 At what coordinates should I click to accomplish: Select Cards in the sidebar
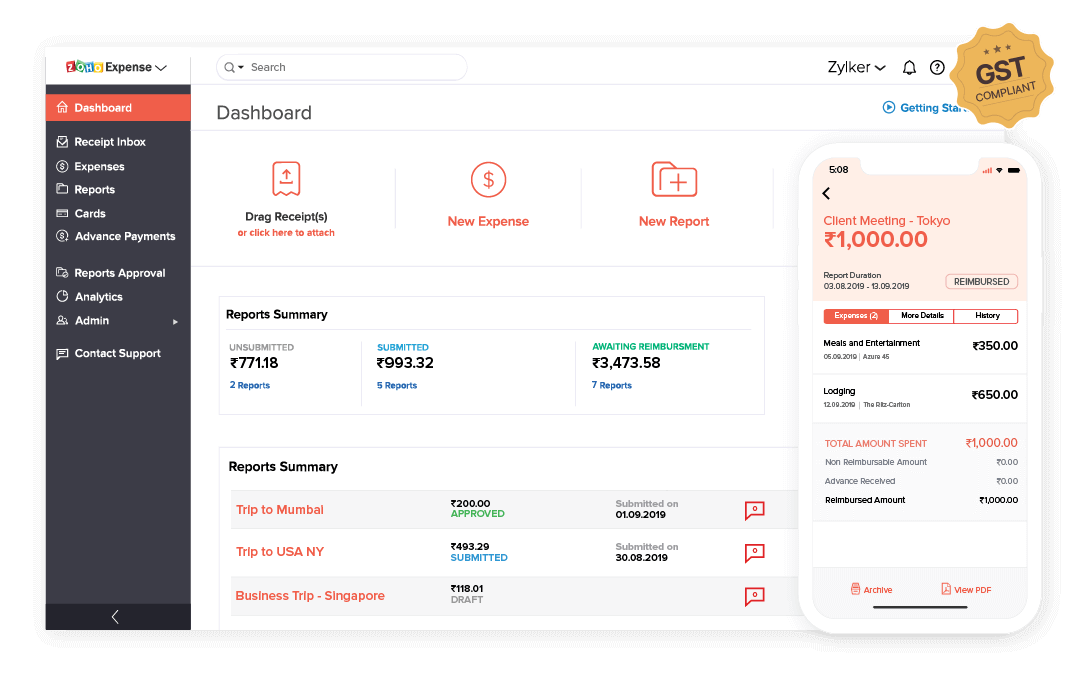(89, 213)
